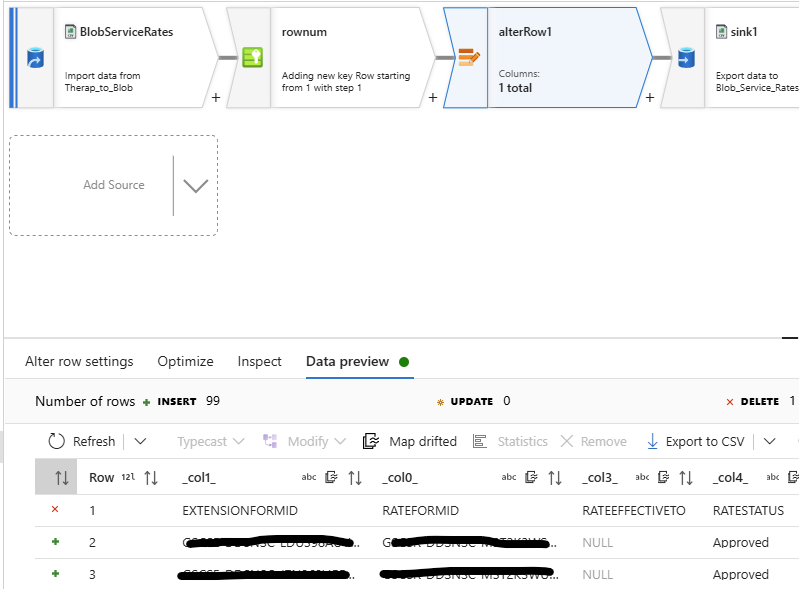Click the Add Source box

(x=114, y=185)
